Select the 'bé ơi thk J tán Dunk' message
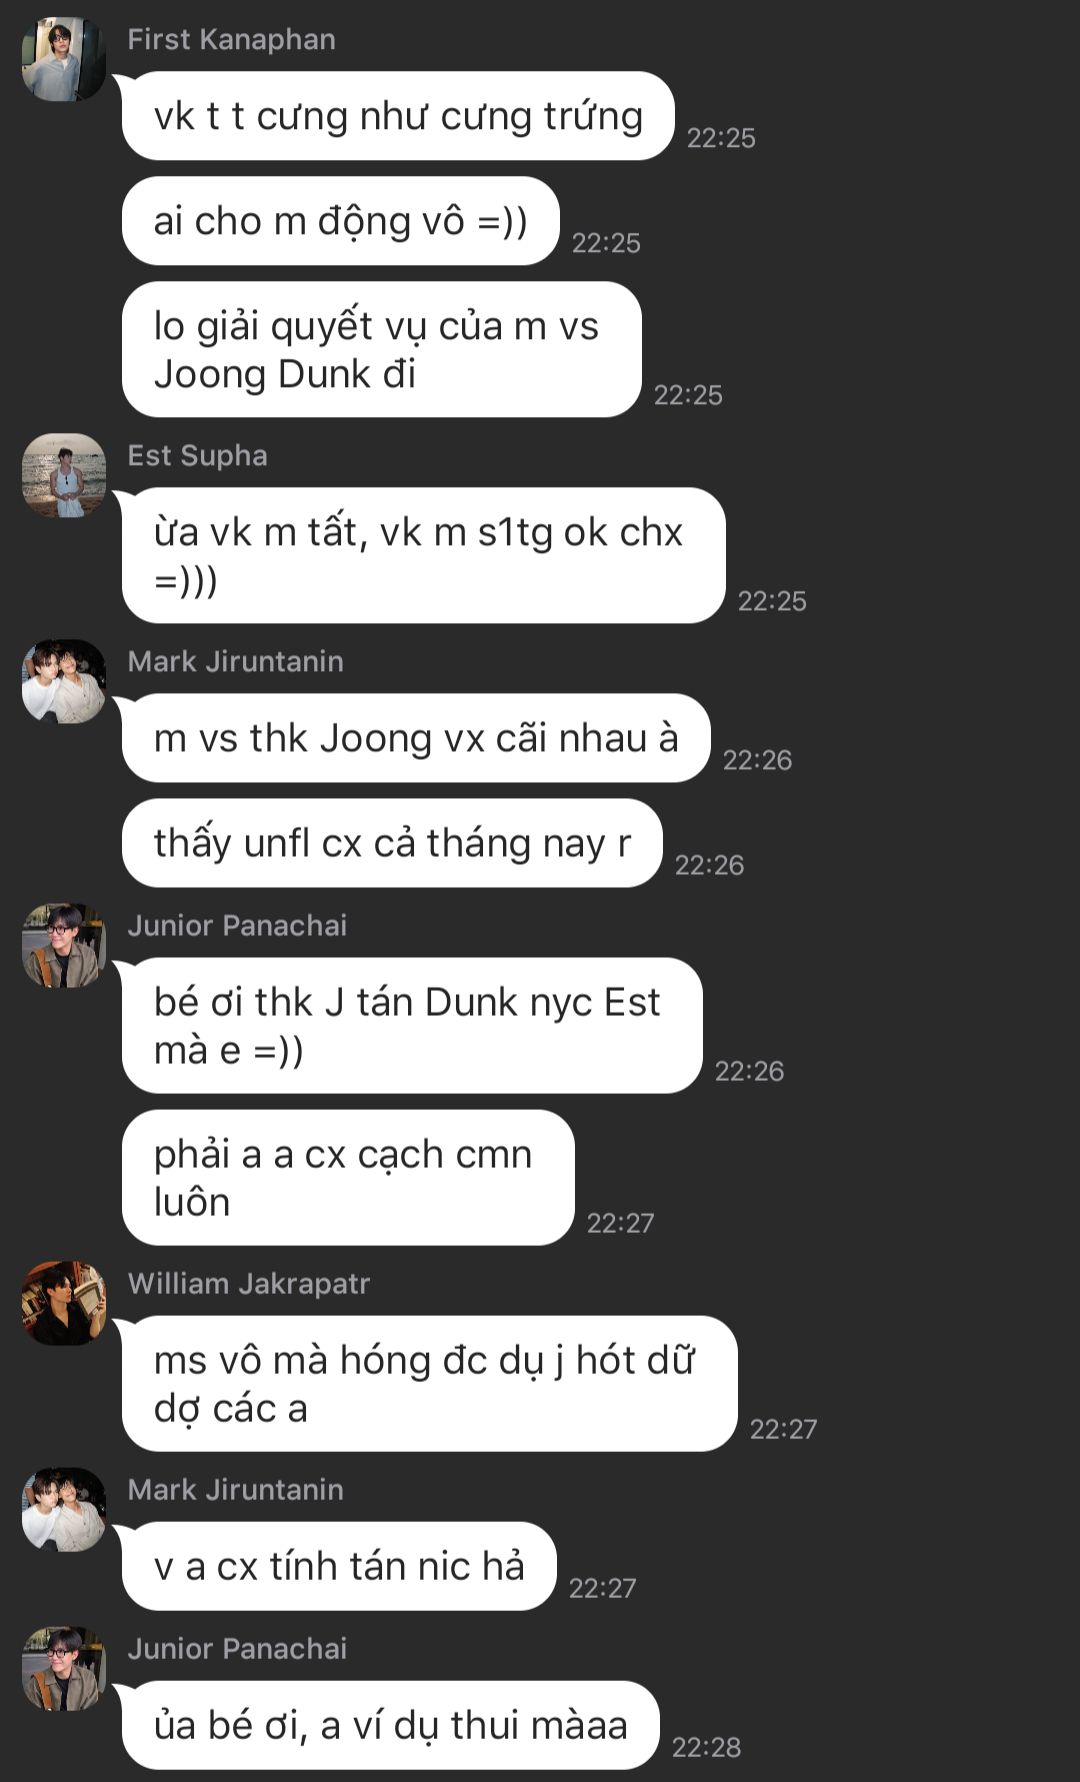1080x1782 pixels. point(412,1025)
